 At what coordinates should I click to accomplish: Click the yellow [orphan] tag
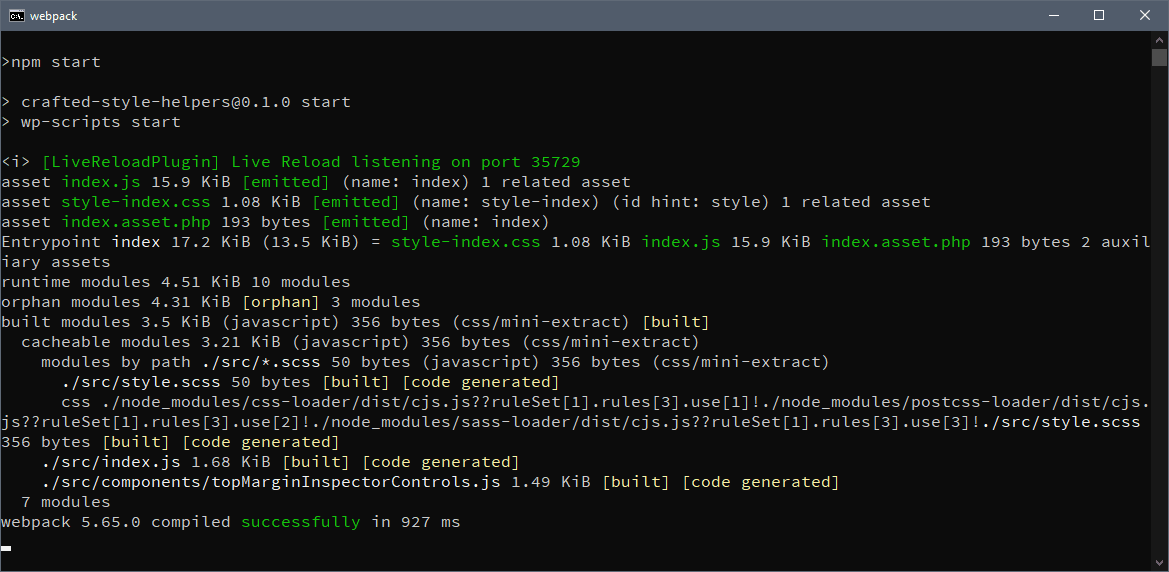(x=280, y=302)
